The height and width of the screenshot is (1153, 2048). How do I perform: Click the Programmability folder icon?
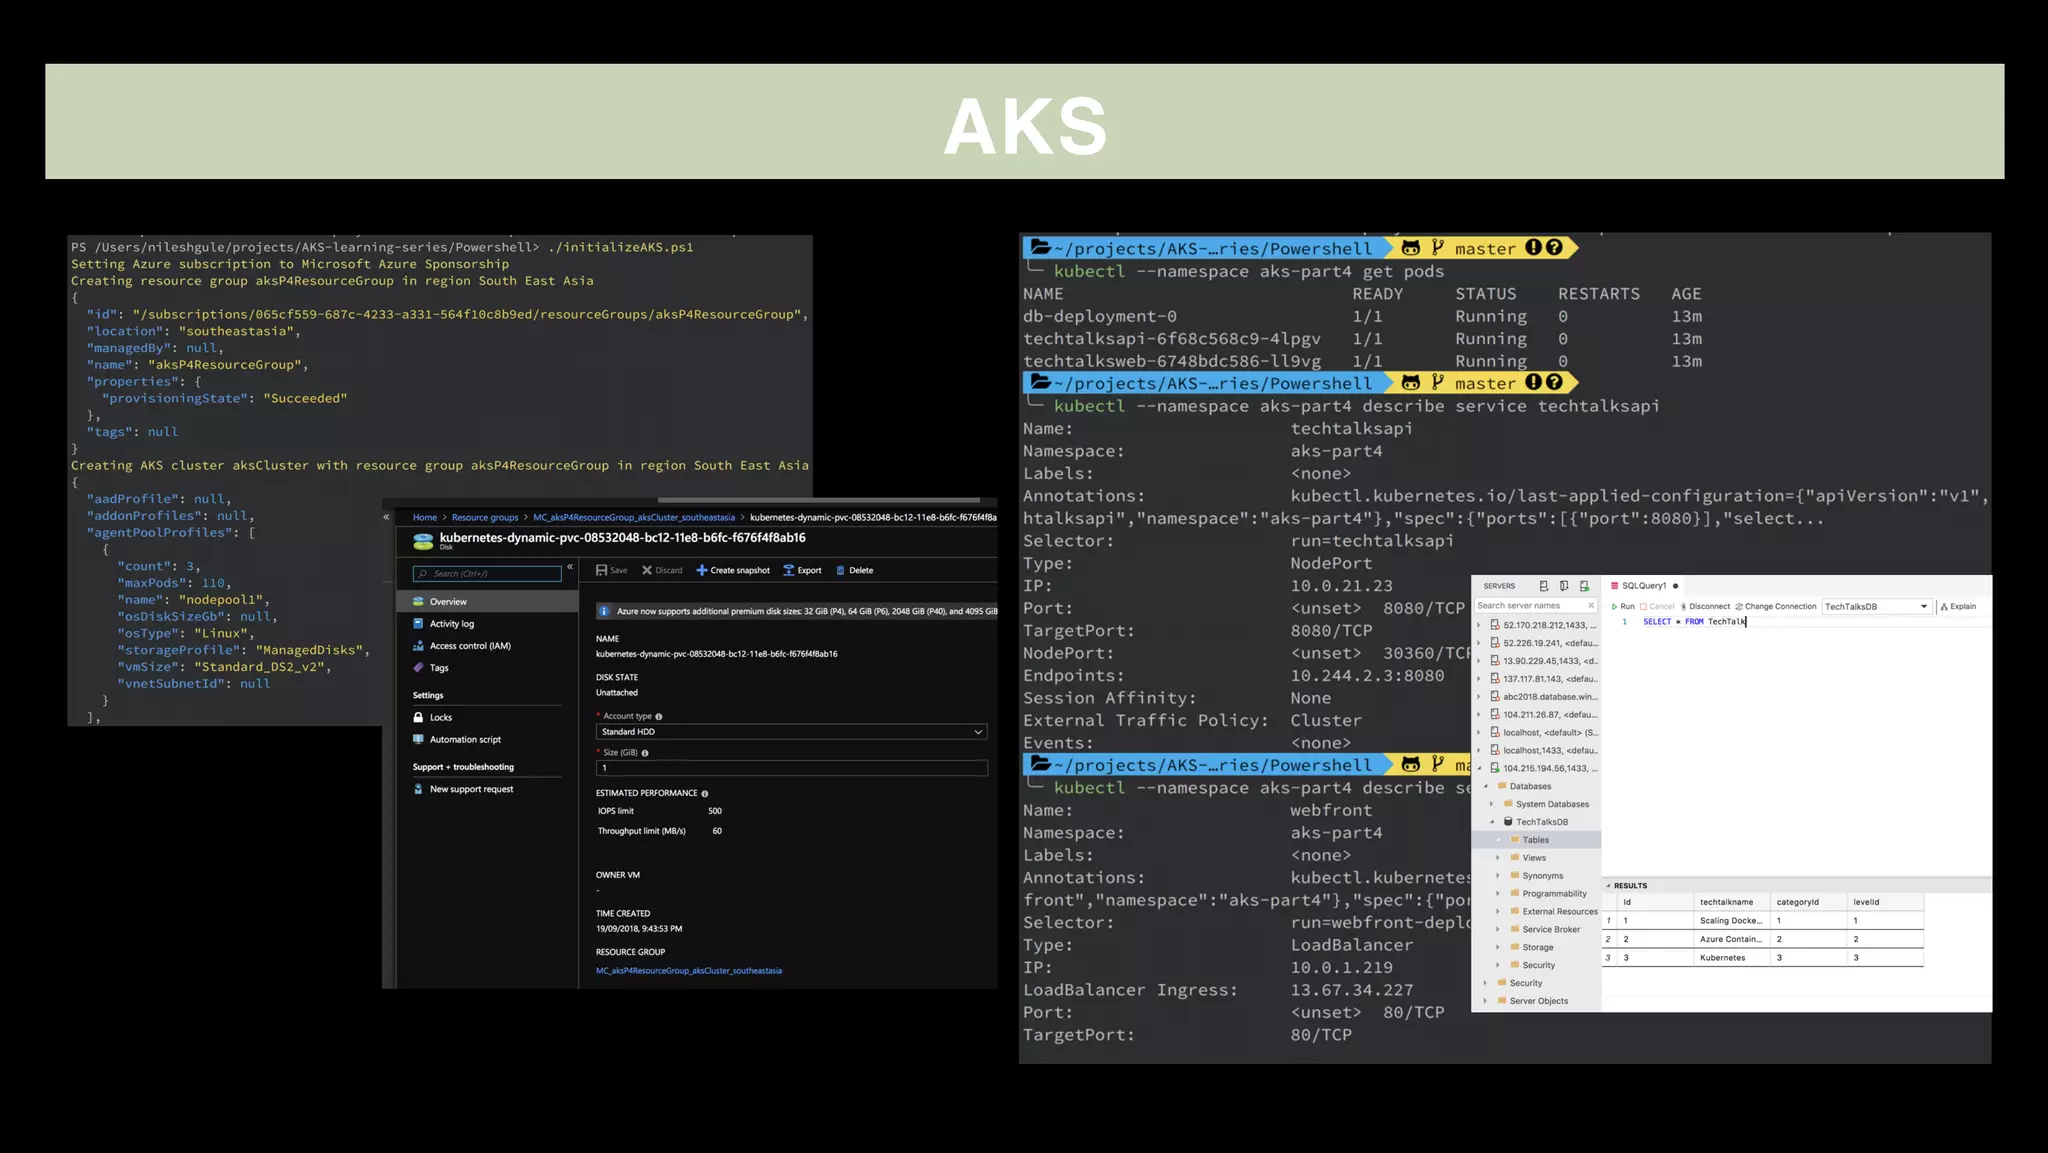[1515, 894]
